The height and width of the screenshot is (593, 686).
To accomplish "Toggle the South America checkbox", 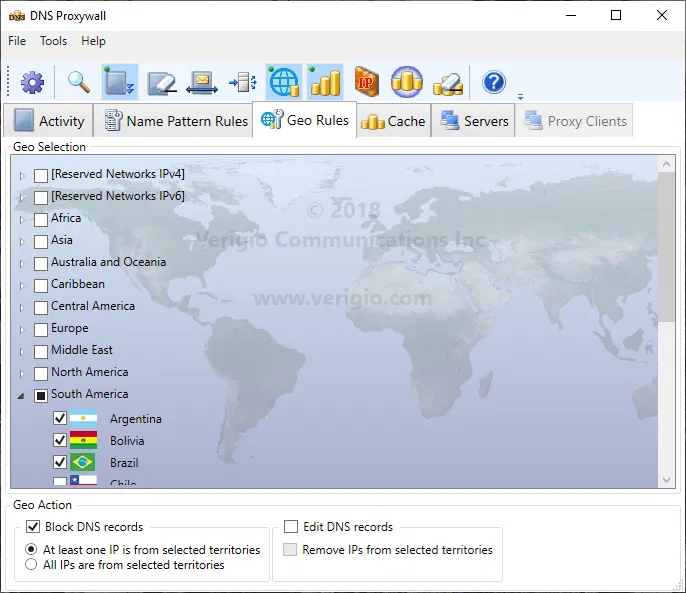I will click(x=41, y=396).
